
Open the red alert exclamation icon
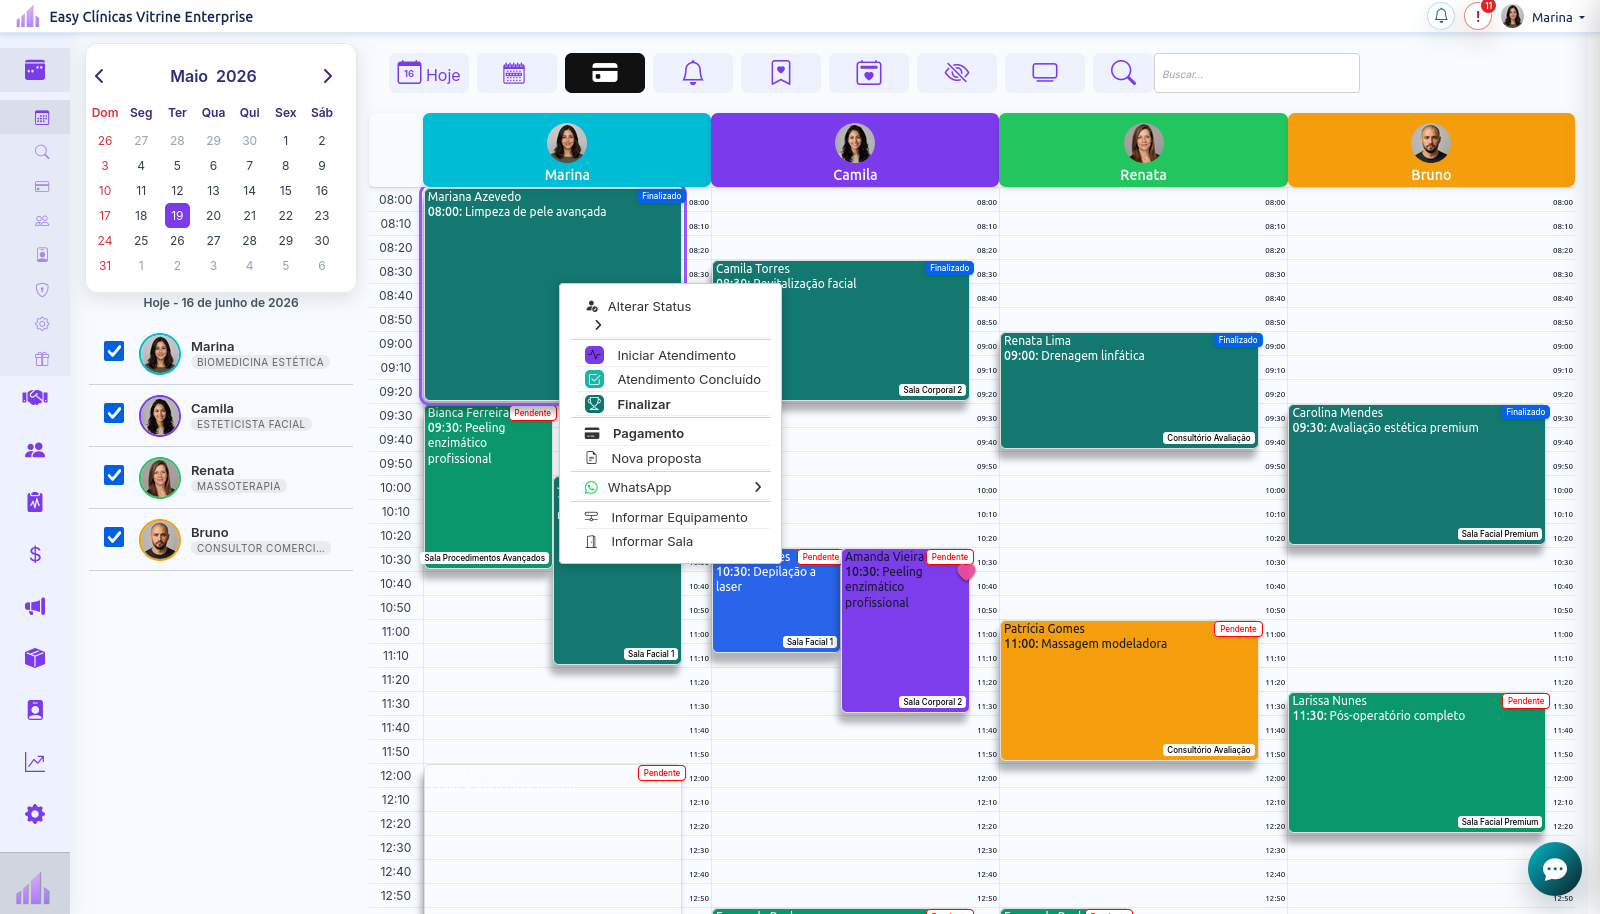pos(1478,16)
